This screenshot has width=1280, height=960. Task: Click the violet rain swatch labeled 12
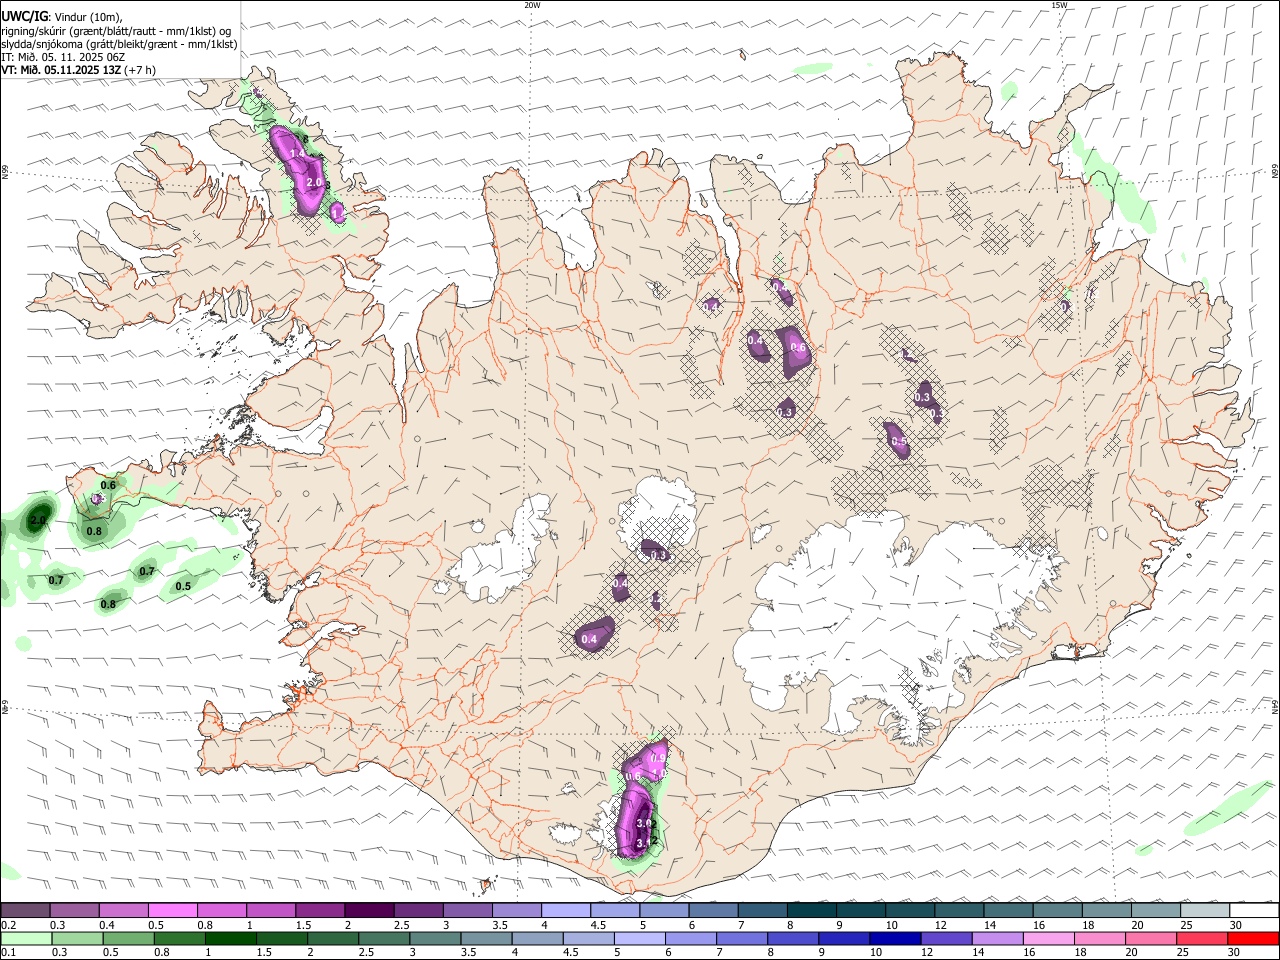coord(946,938)
